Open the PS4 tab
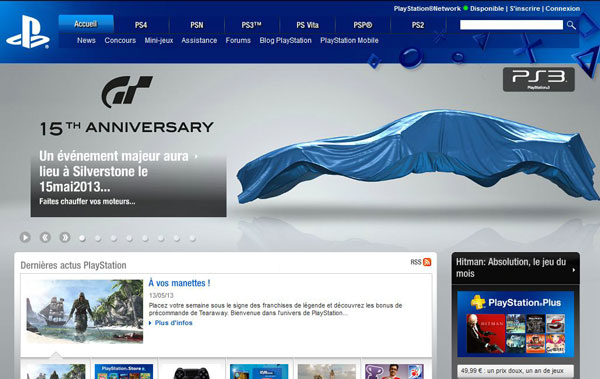 point(141,25)
